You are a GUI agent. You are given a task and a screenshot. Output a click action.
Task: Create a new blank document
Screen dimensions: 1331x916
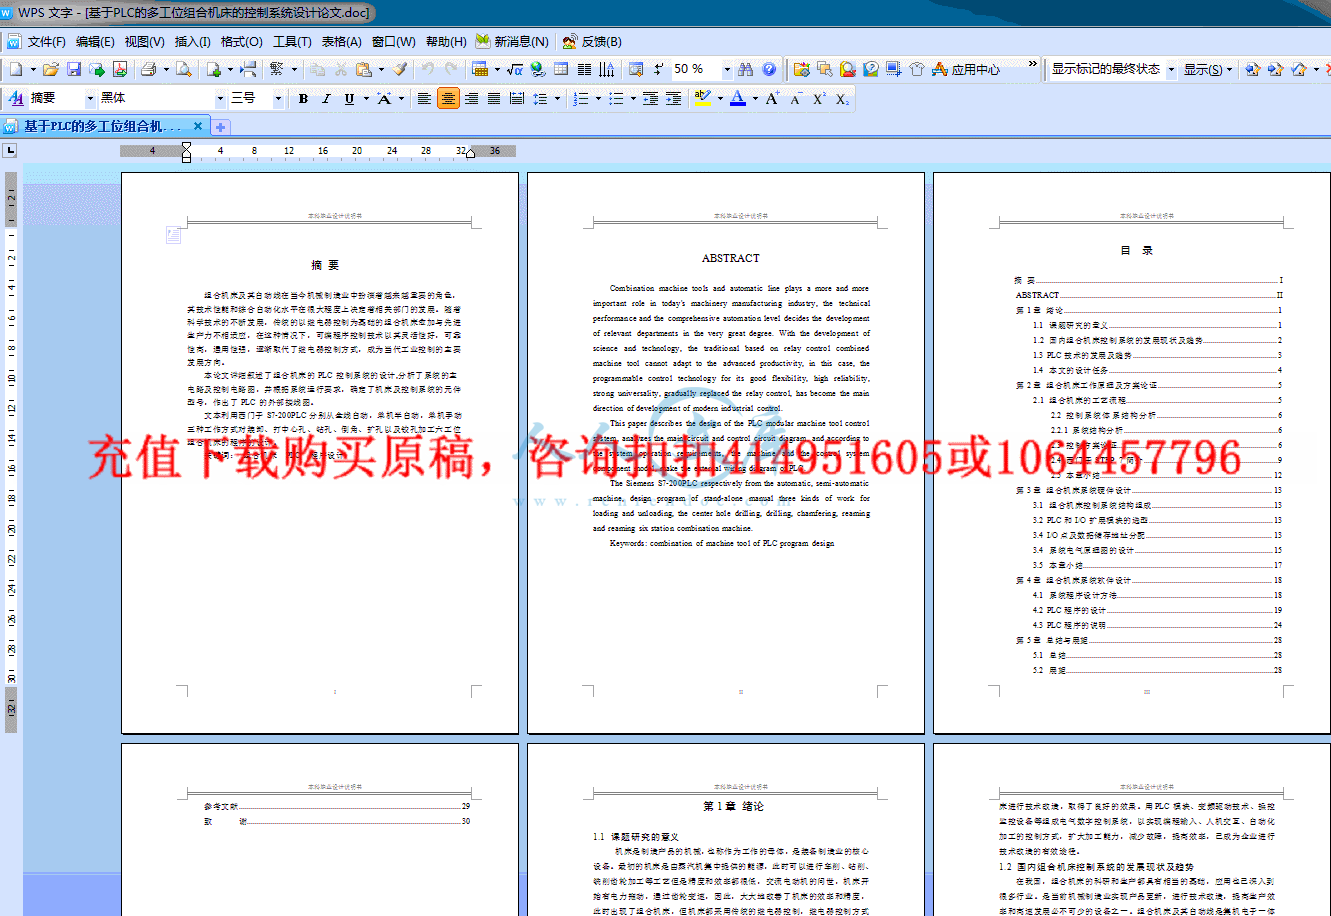16,69
